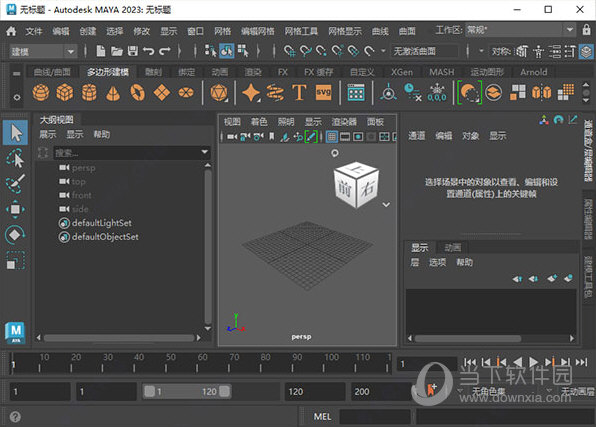Viewport: 596px width, 427px height.
Task: Open help question mark icon
Action: pyautogui.click(x=15, y=417)
